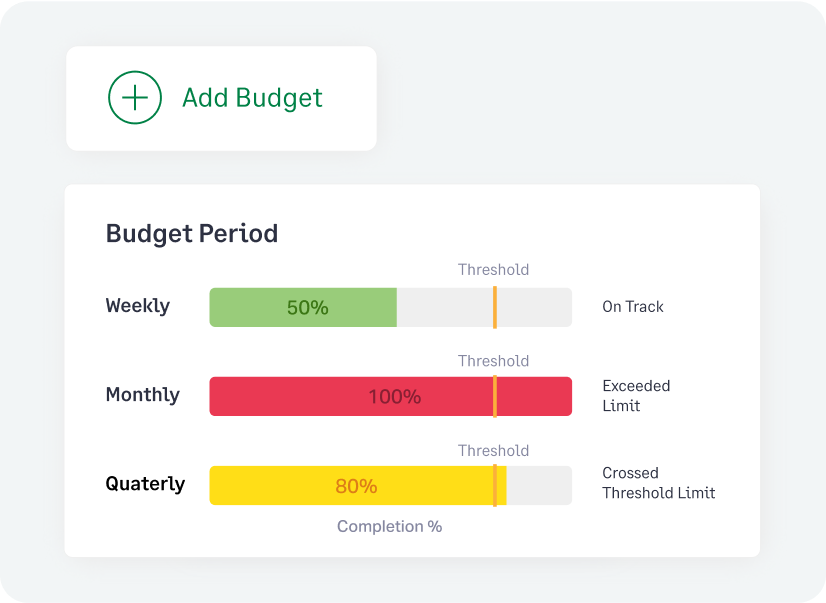Select the Monthly threshold marker
Image resolution: width=826 pixels, height=603 pixels.
(494, 396)
